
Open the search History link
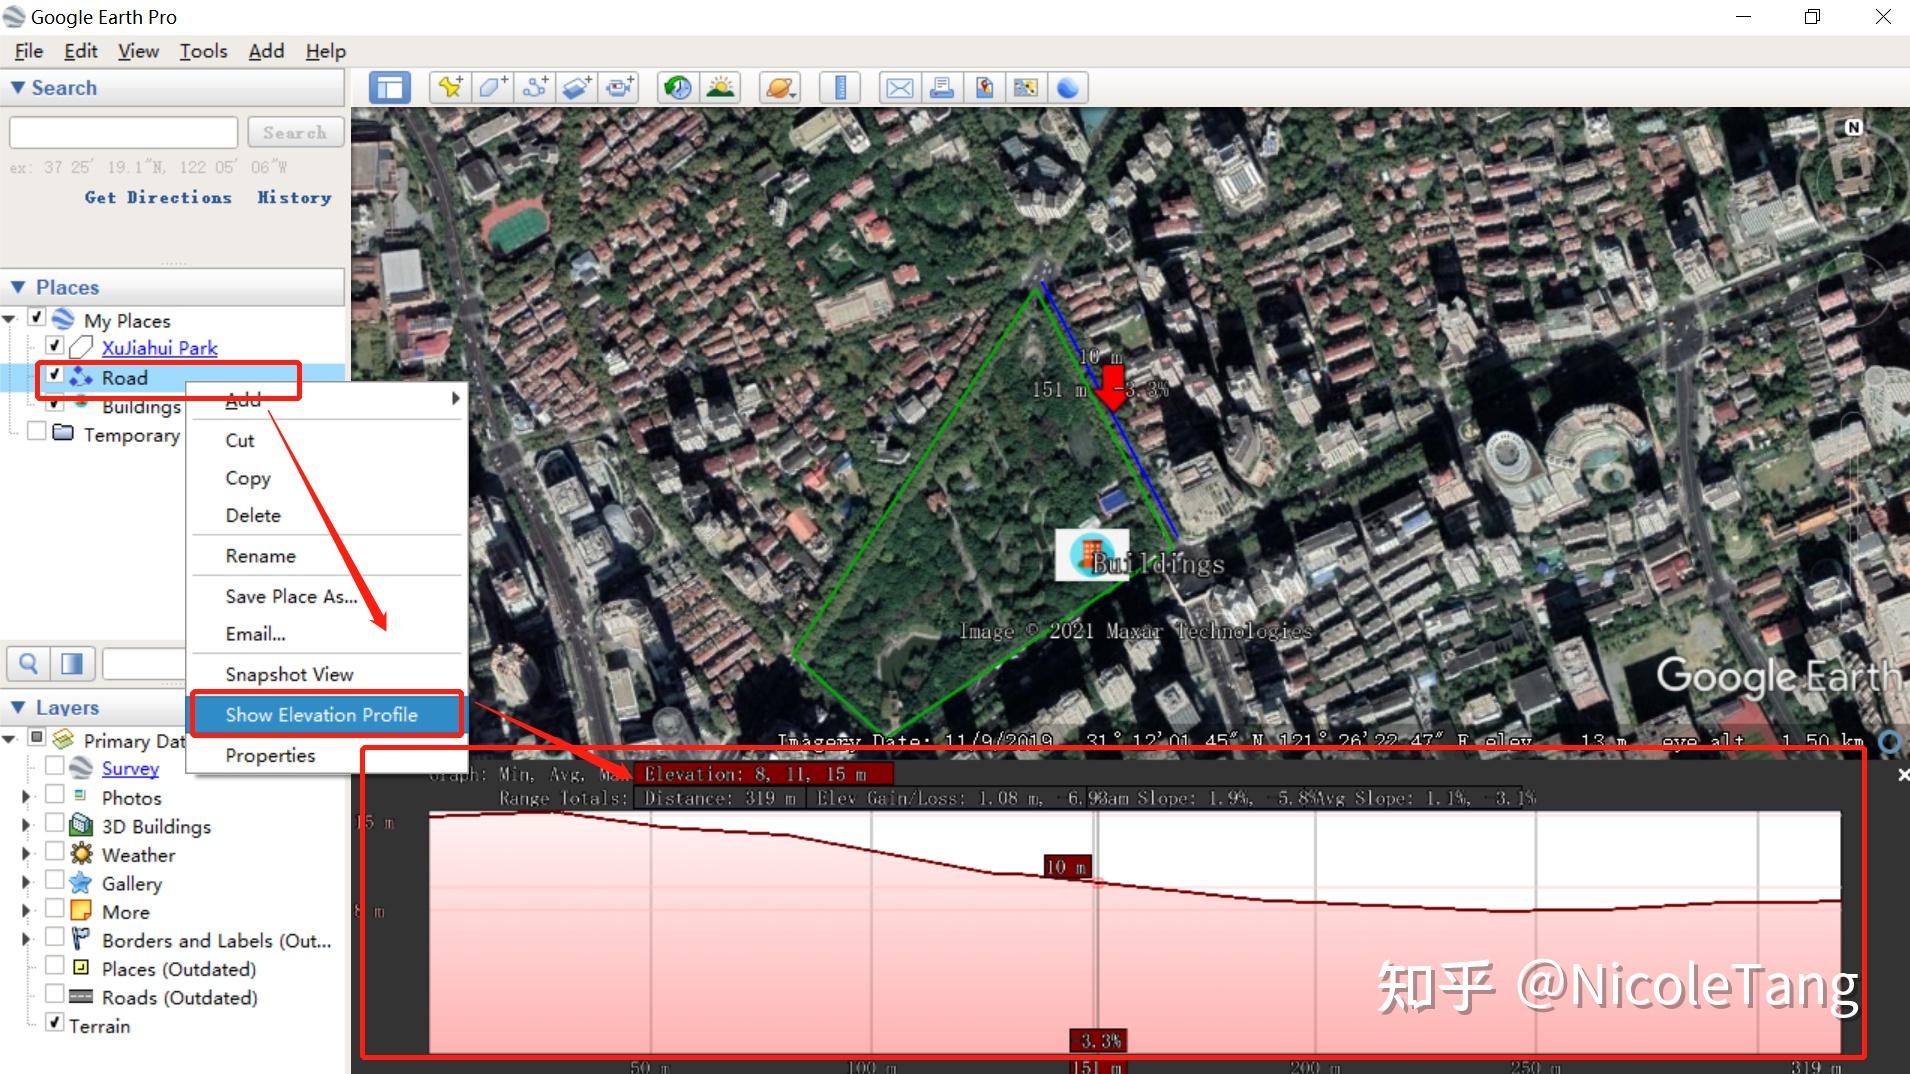pyautogui.click(x=294, y=197)
